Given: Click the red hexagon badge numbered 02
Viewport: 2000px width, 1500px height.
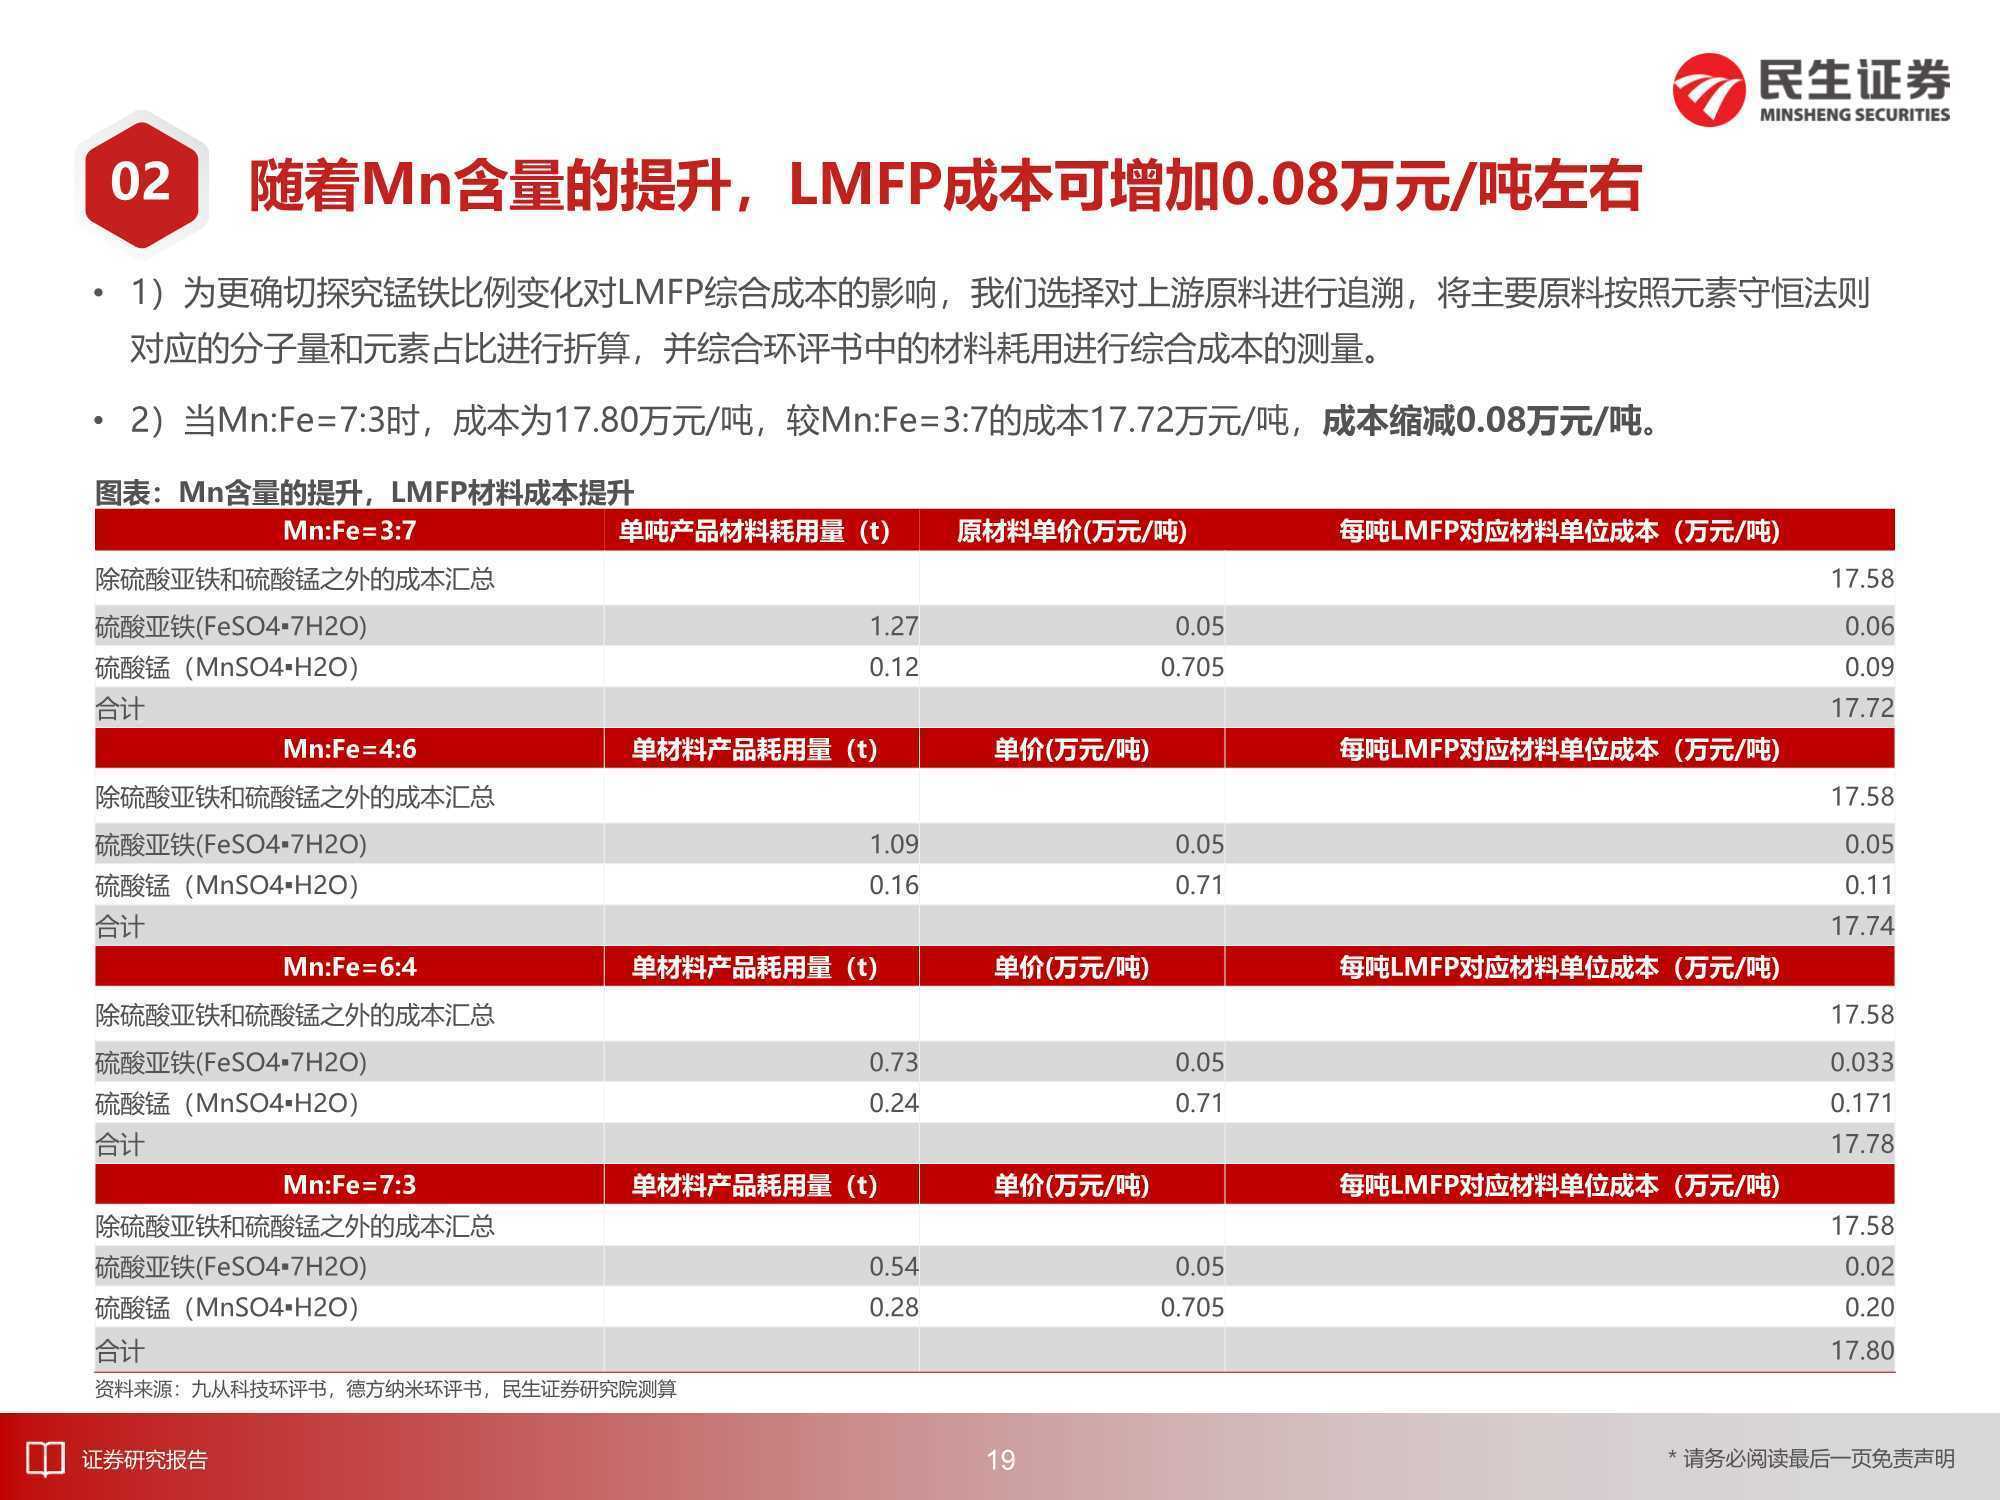Looking at the screenshot, I should [x=141, y=182].
